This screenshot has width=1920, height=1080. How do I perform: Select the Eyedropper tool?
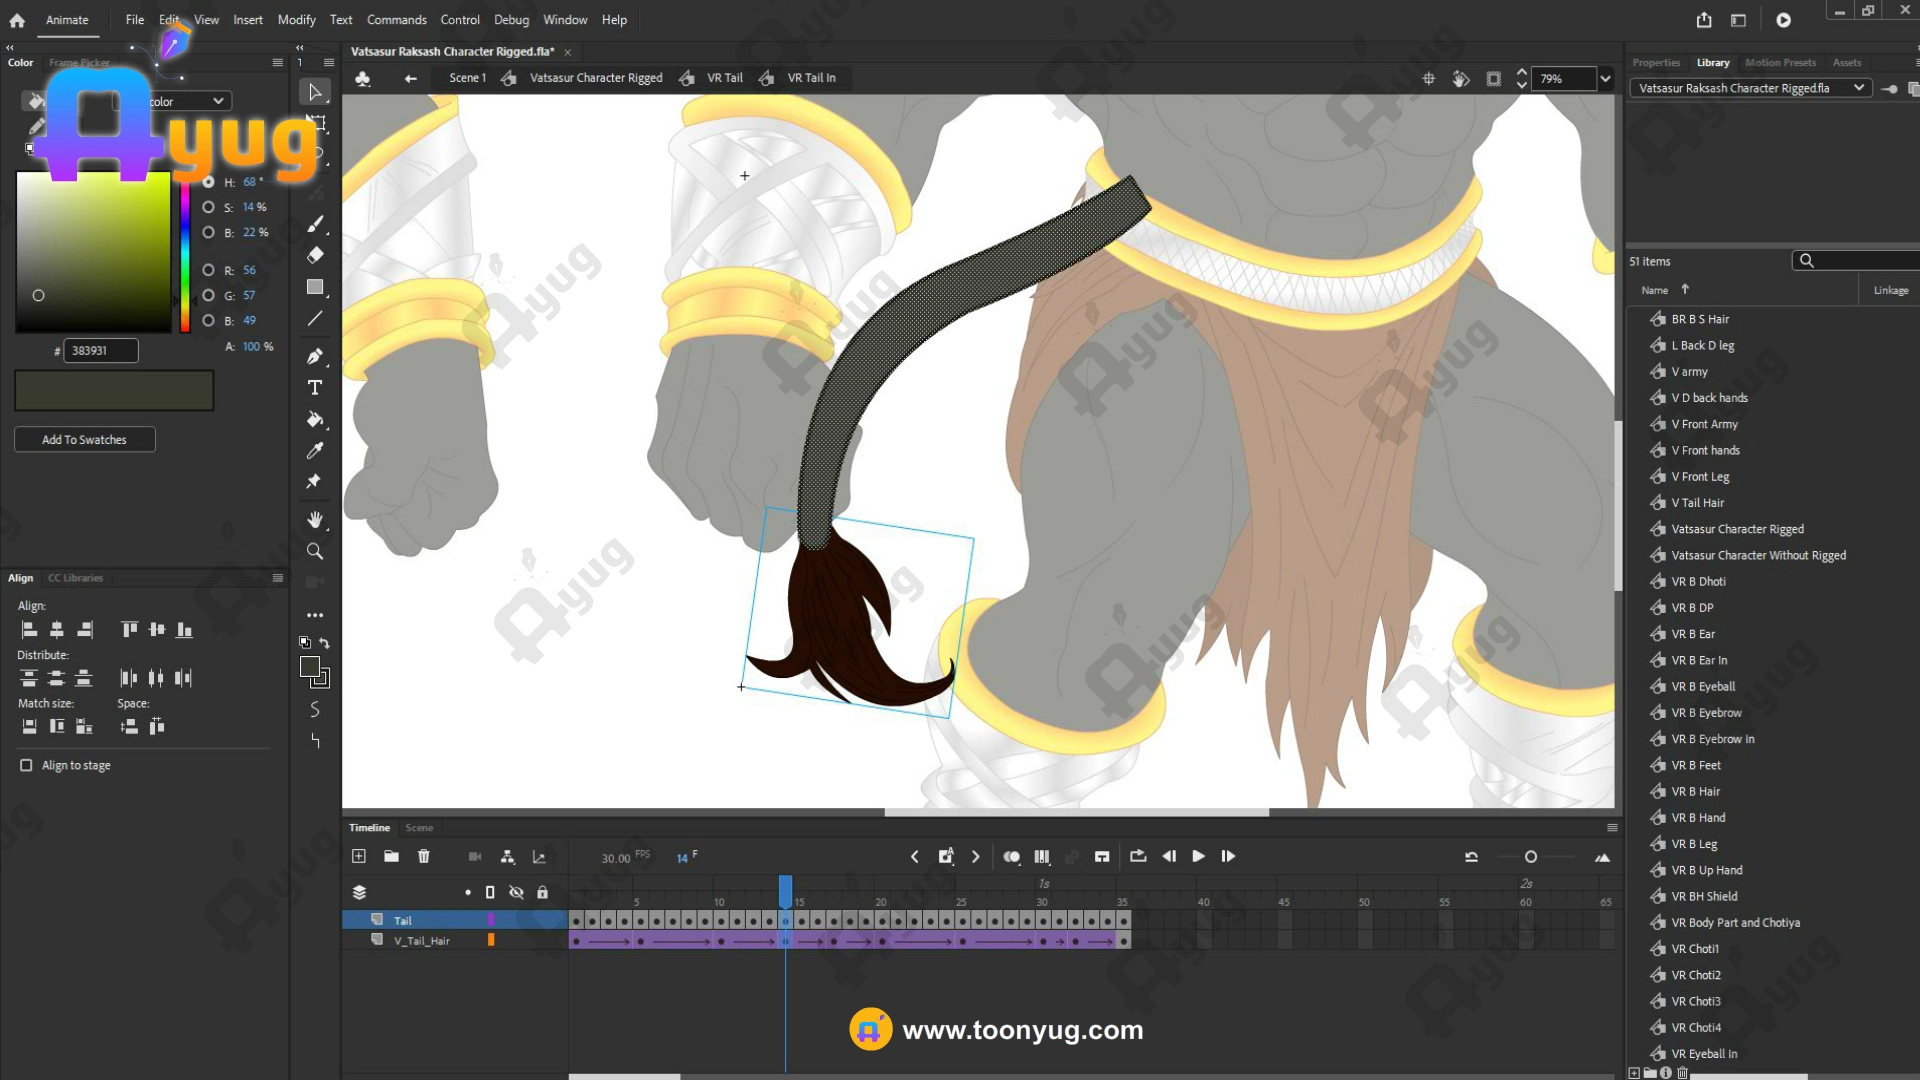tap(315, 451)
